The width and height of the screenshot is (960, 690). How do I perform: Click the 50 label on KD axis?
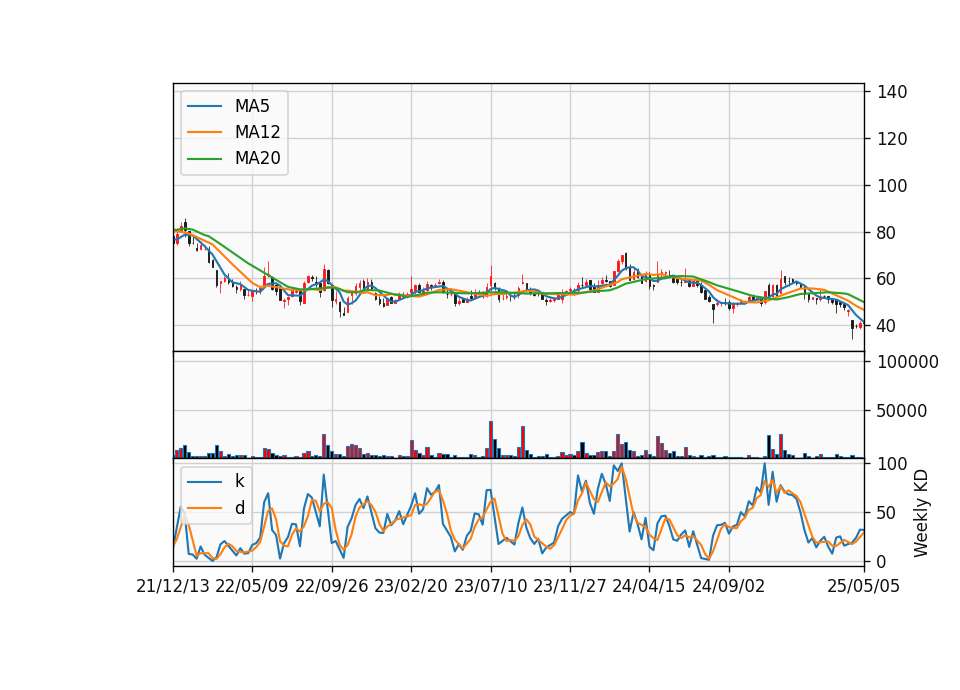pyautogui.click(x=887, y=512)
